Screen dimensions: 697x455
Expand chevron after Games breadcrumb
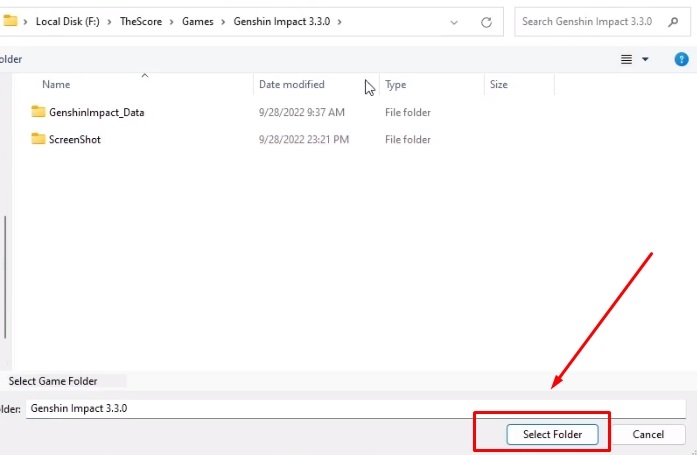pos(223,22)
